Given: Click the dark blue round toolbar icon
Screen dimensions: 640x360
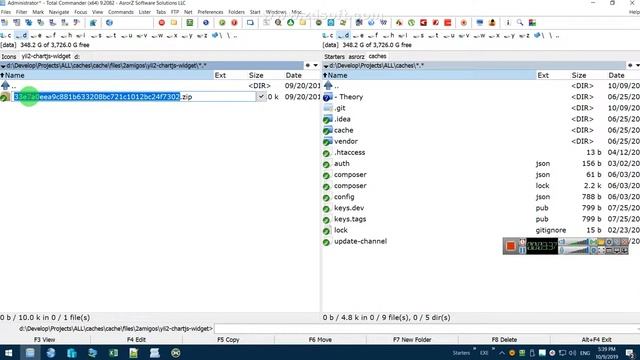Looking at the screenshot, I should [206, 23].
